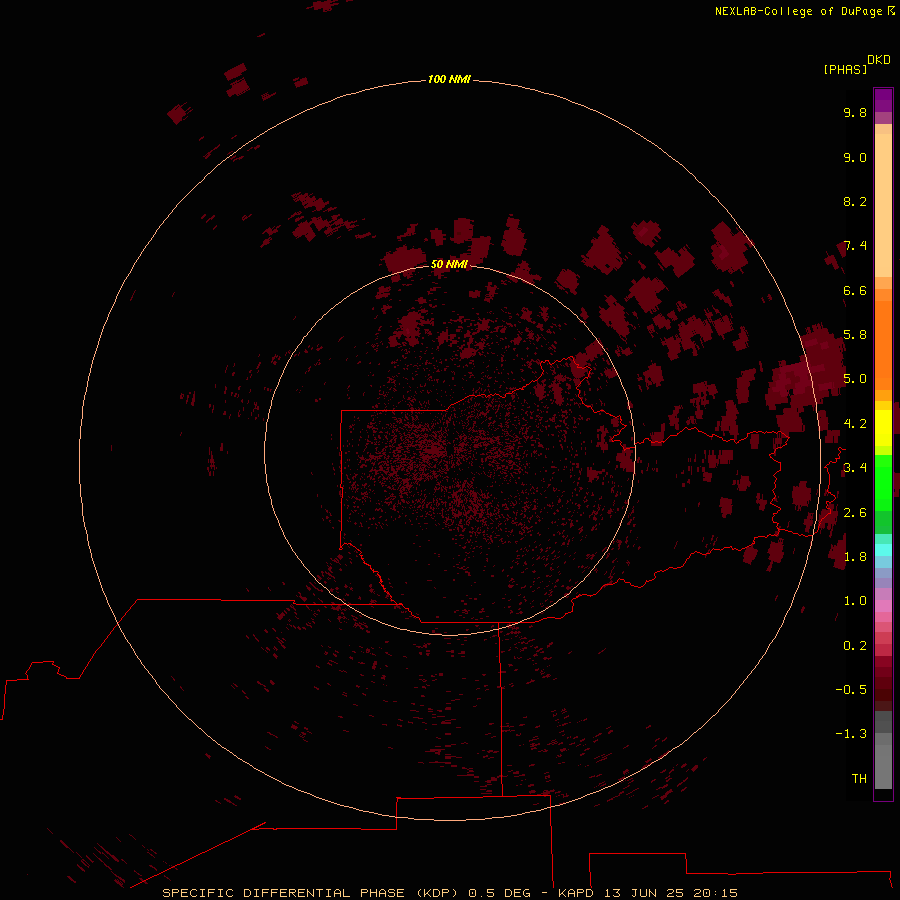The height and width of the screenshot is (900, 900).
Task: Click the NEXLAB-College of DuPage header text
Action: [x=804, y=11]
